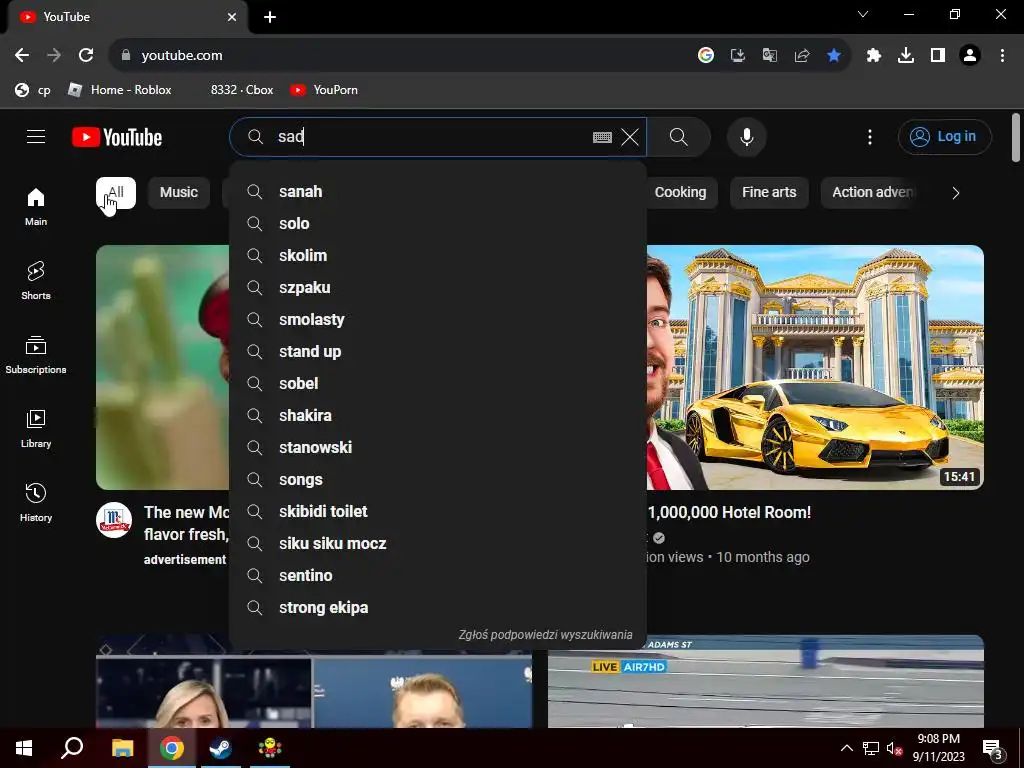Image resolution: width=1024 pixels, height=768 pixels.
Task: Clear the search box with the X icon
Action: point(630,137)
